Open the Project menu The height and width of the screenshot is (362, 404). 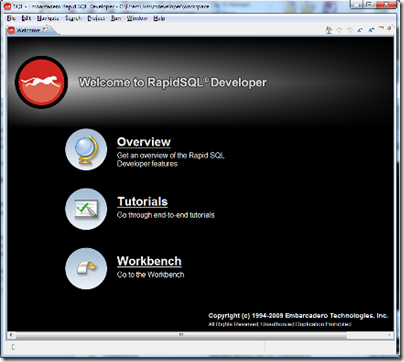coord(96,18)
